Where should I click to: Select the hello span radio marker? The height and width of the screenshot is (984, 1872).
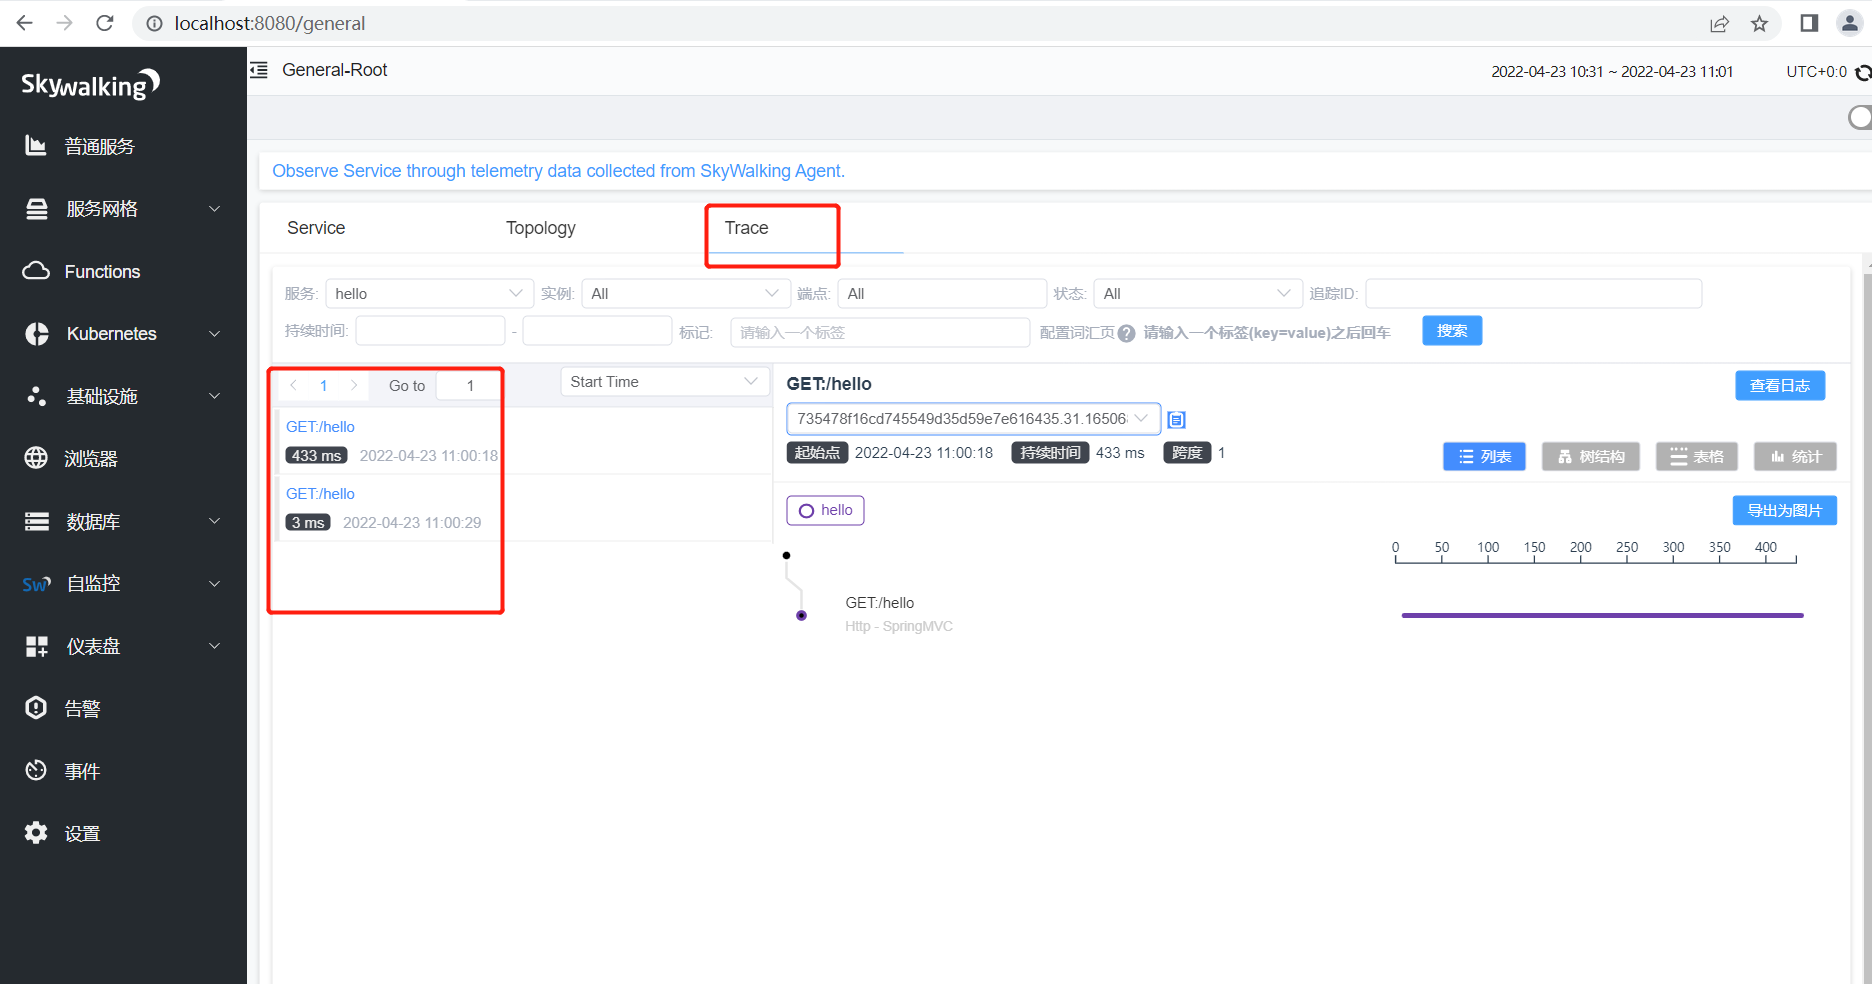click(807, 510)
